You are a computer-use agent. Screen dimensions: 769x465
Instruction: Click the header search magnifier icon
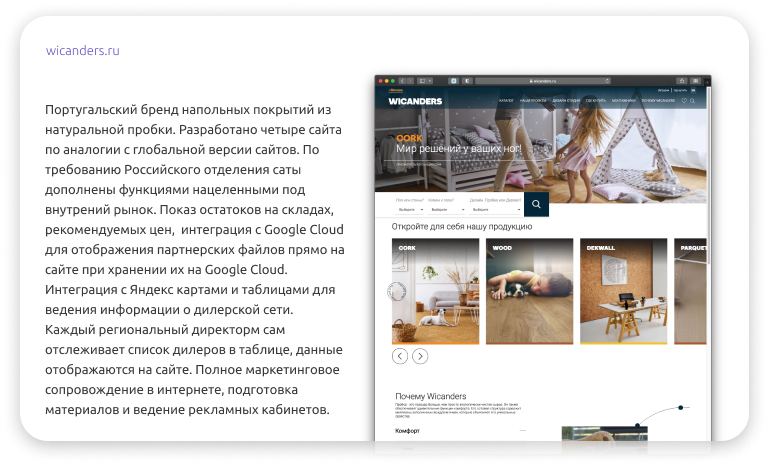pyautogui.click(x=692, y=101)
